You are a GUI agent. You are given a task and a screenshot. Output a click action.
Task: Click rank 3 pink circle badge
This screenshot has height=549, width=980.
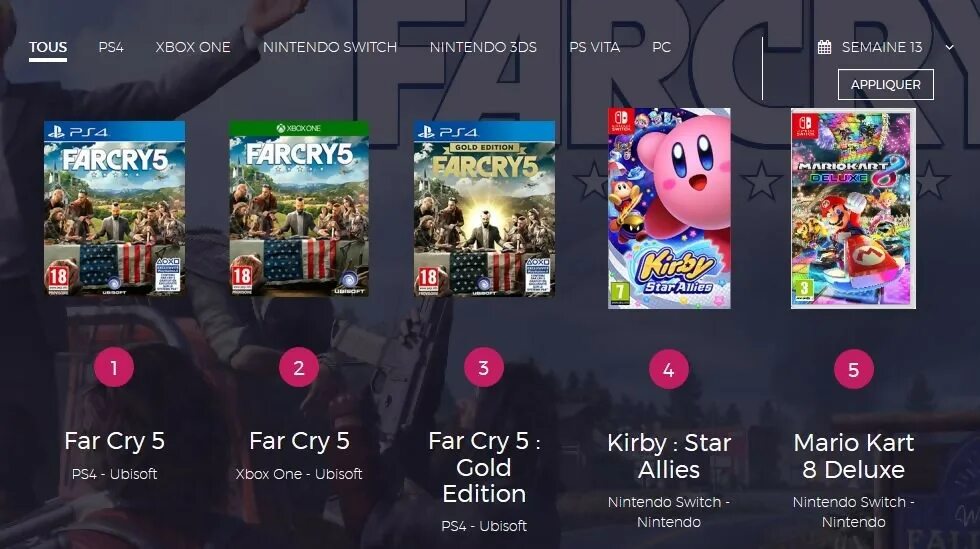coord(484,367)
